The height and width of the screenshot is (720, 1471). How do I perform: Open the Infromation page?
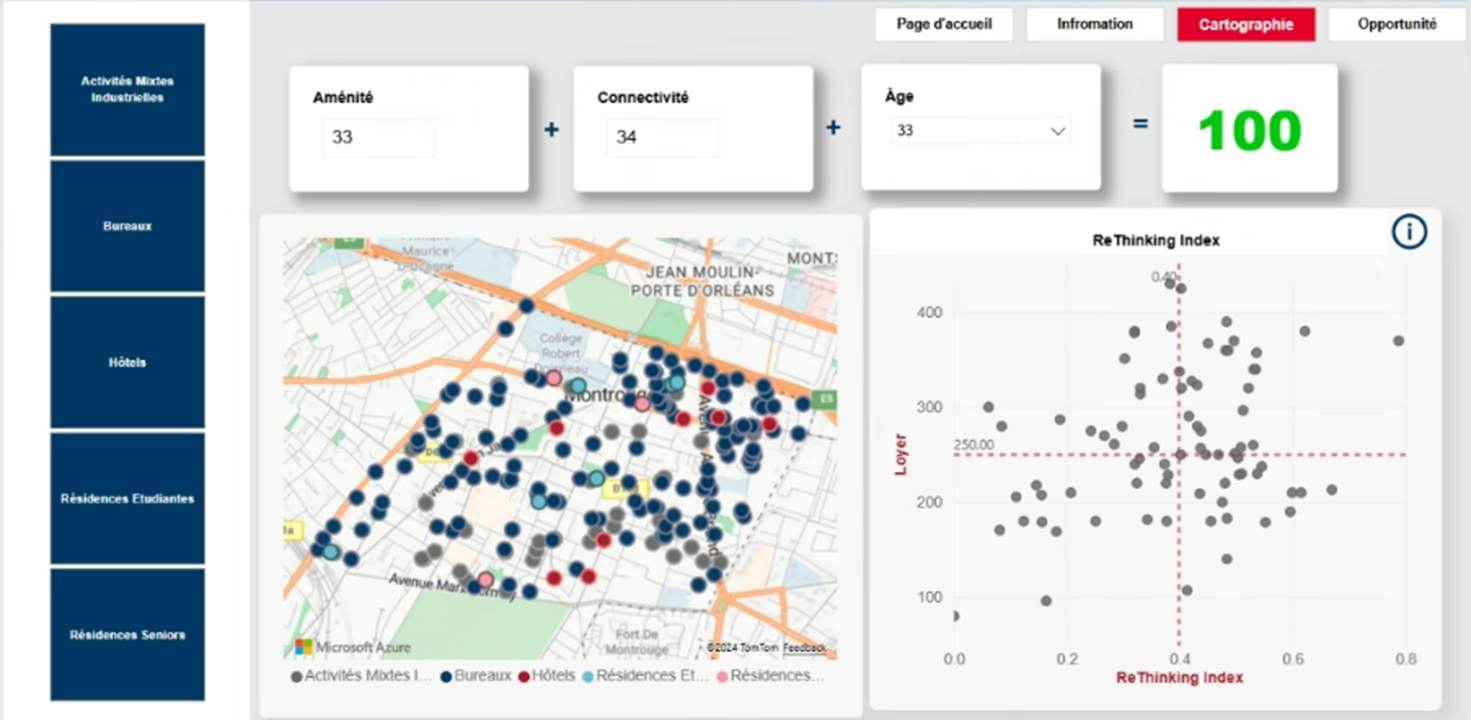point(1094,24)
